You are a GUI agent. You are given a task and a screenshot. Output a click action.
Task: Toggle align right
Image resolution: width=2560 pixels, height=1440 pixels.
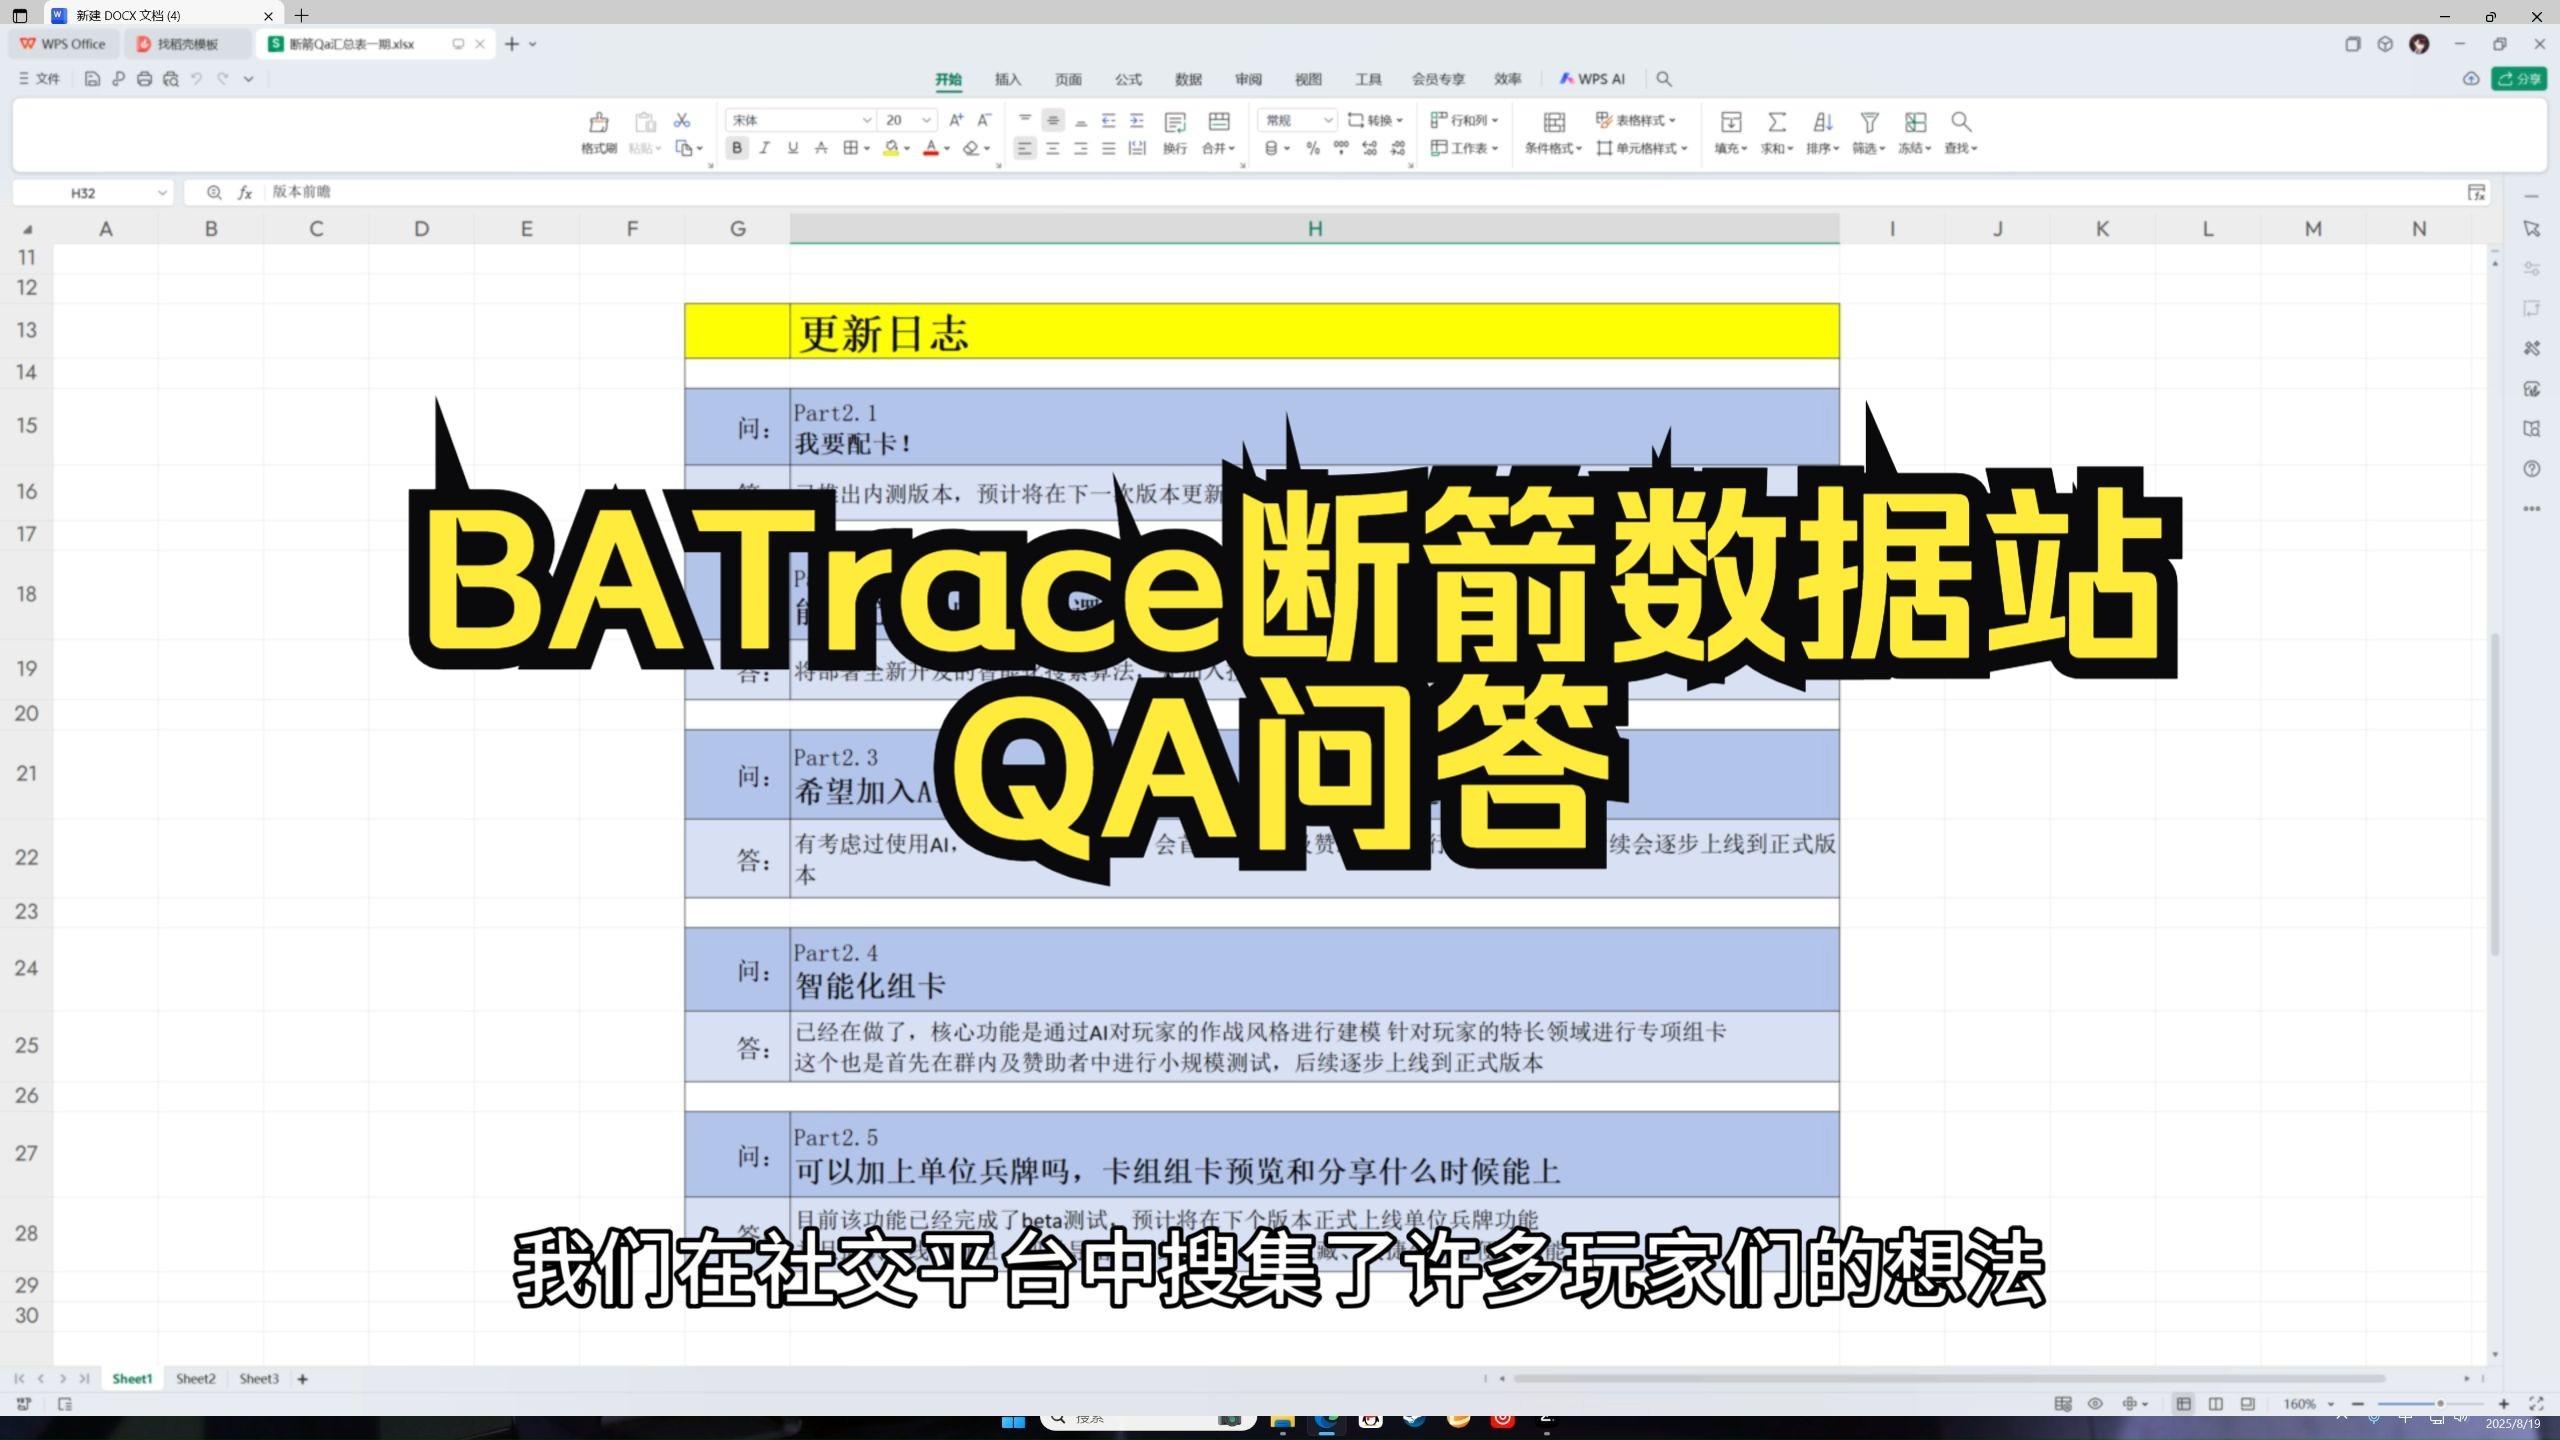(1081, 148)
